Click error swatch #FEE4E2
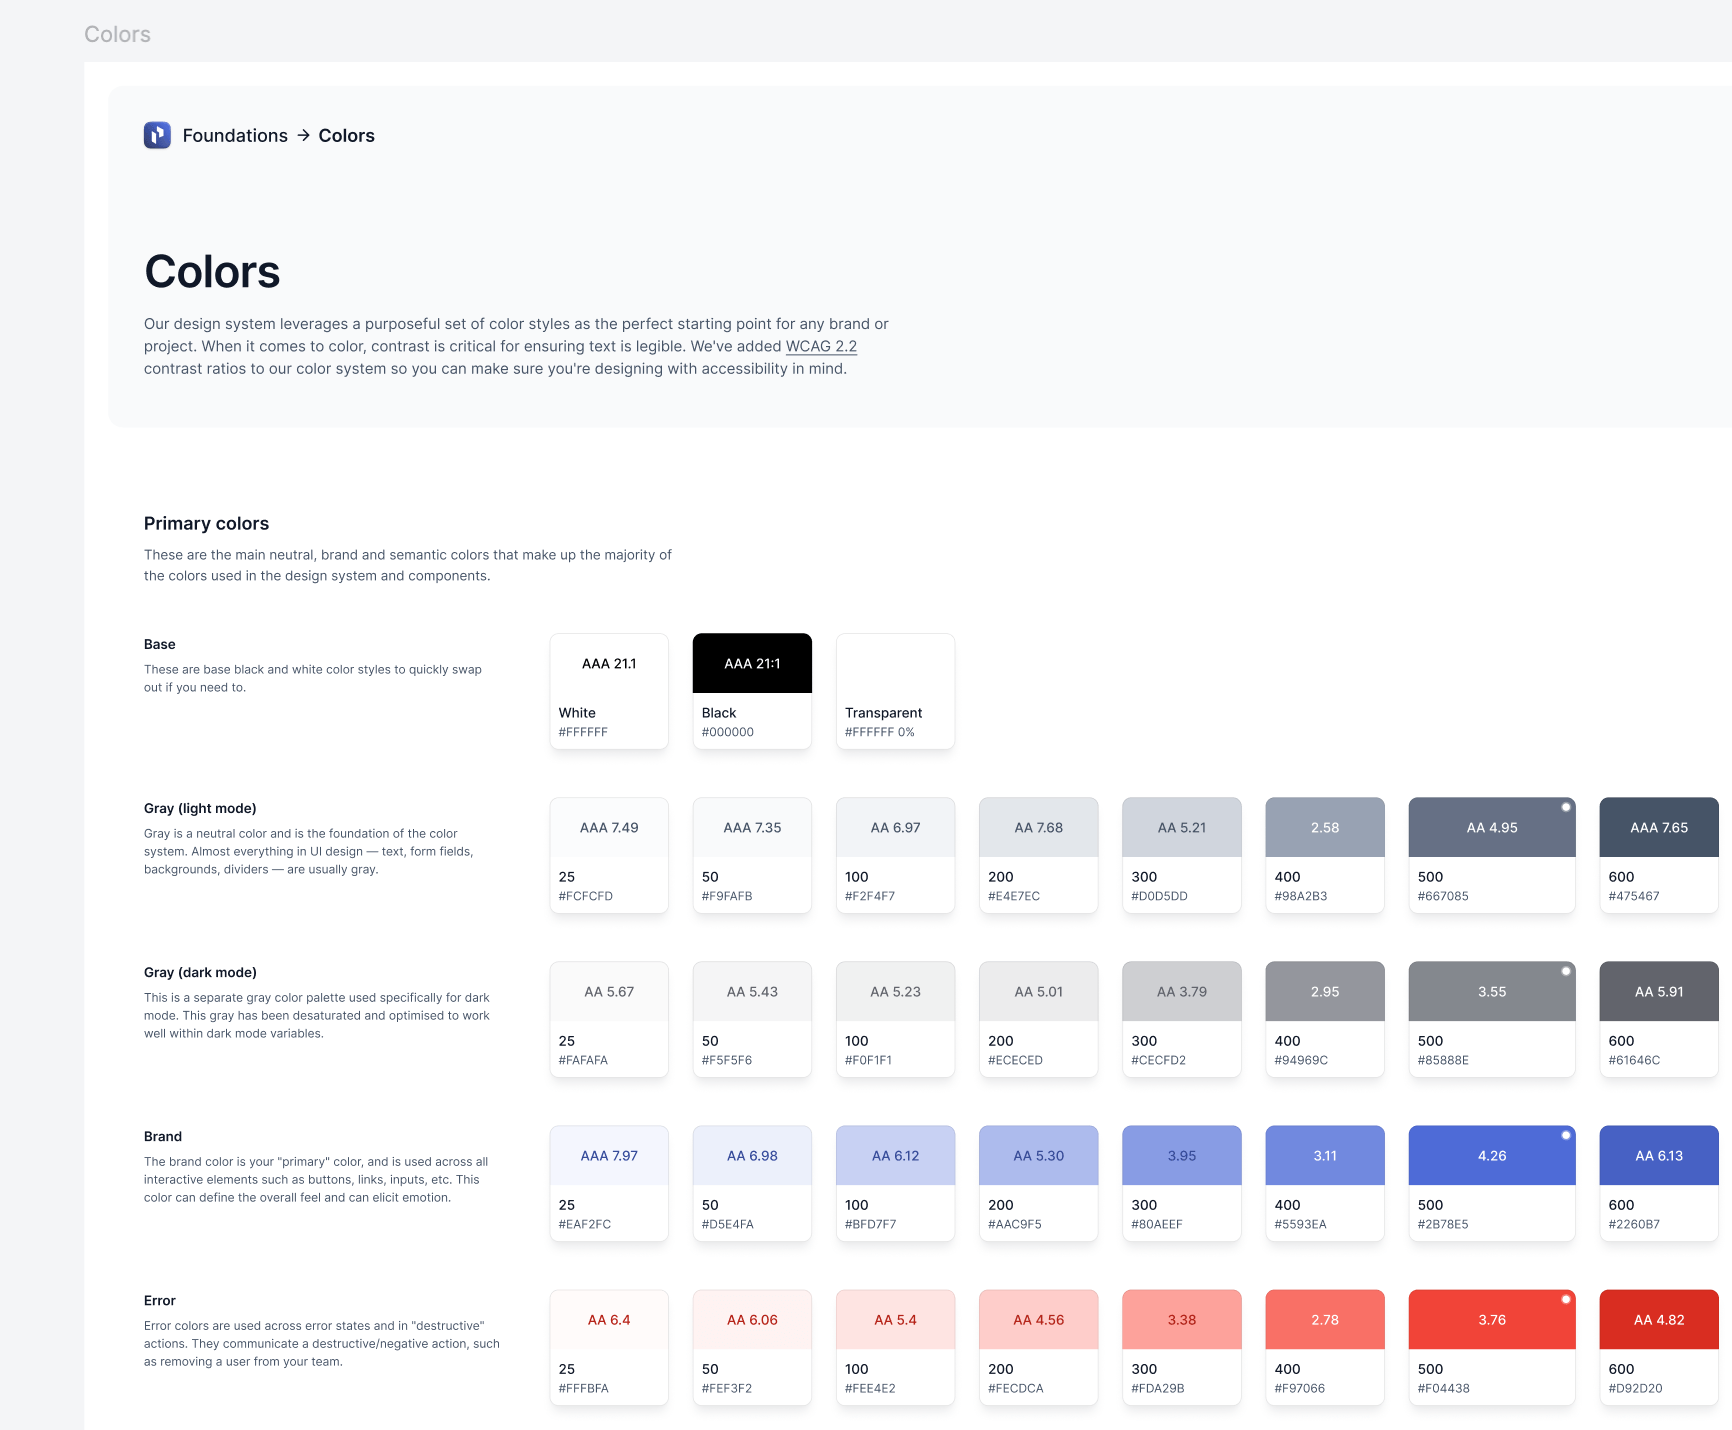Image resolution: width=1732 pixels, height=1430 pixels. pyautogui.click(x=895, y=1347)
